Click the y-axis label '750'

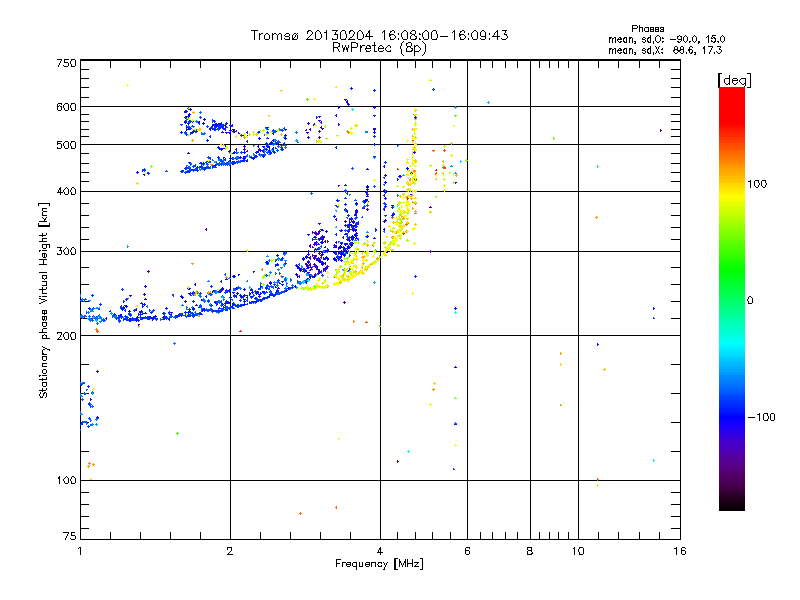[x=66, y=63]
